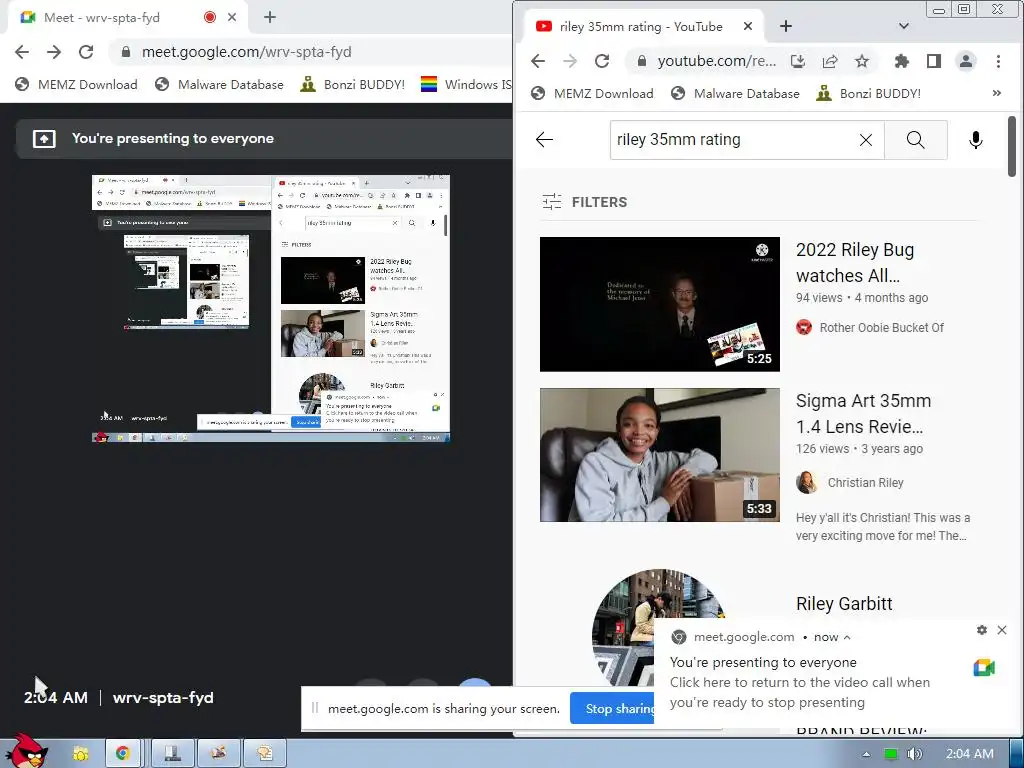Viewport: 1024px width, 768px height.
Task: Open the Chrome profile avatar
Action: click(x=966, y=61)
